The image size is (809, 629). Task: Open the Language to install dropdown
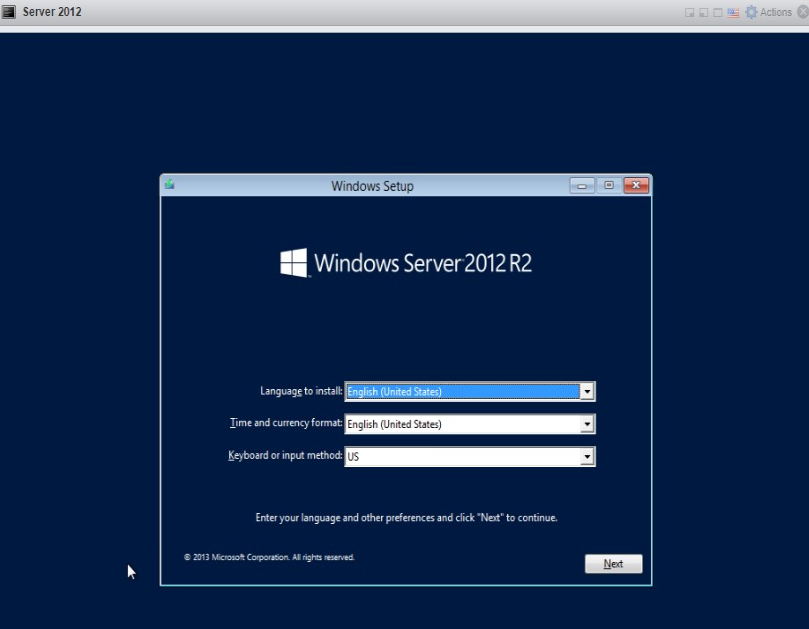coord(470,391)
